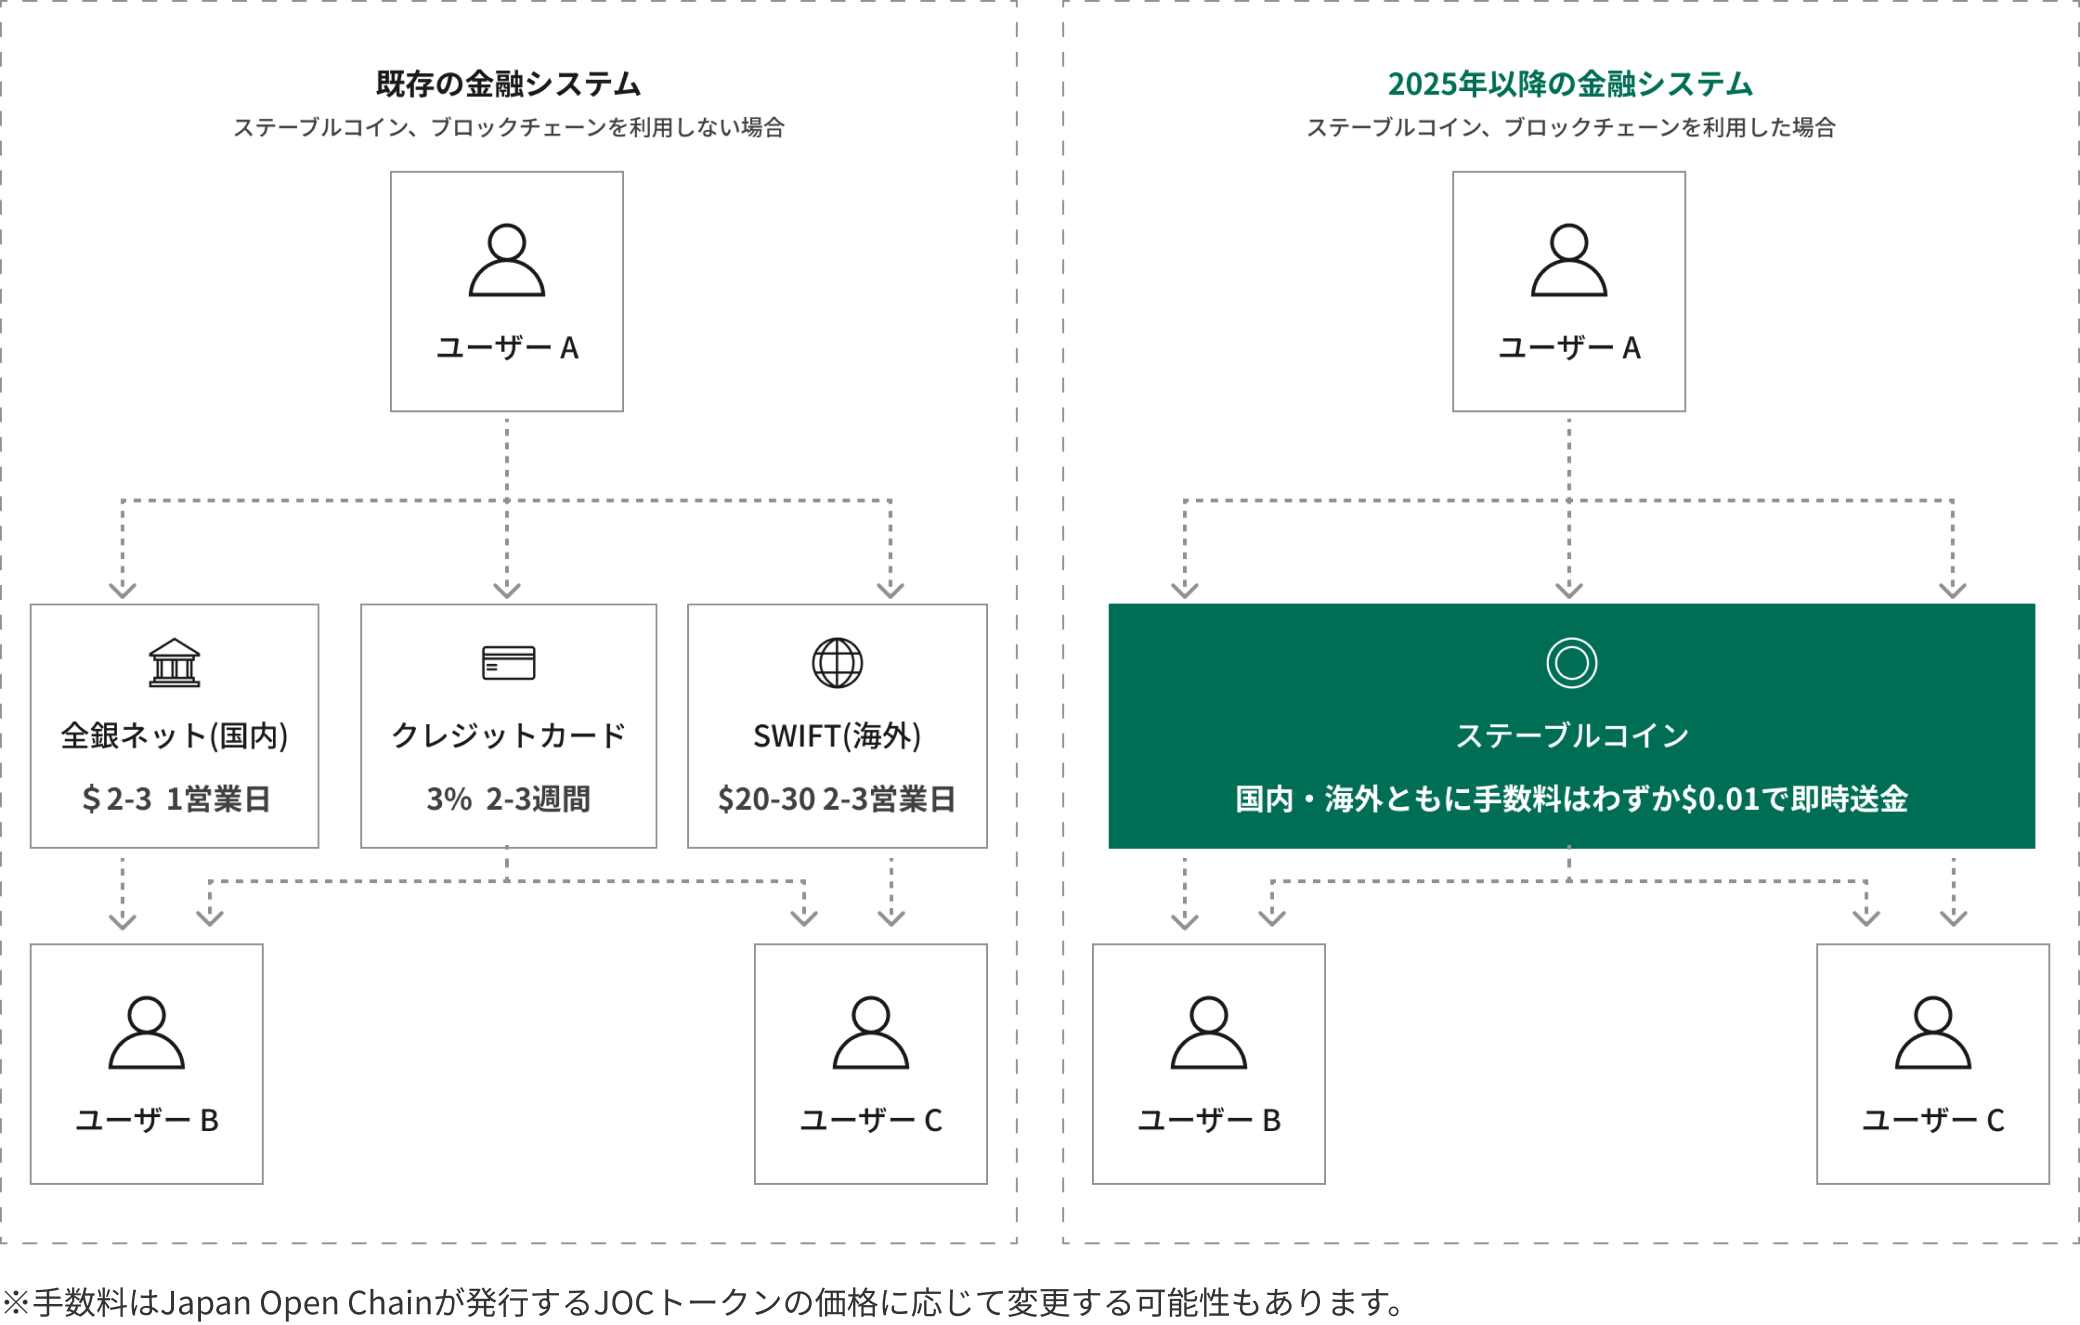Click the ステーブルコイン label in green box
The image size is (2080, 1325).
[x=1572, y=736]
